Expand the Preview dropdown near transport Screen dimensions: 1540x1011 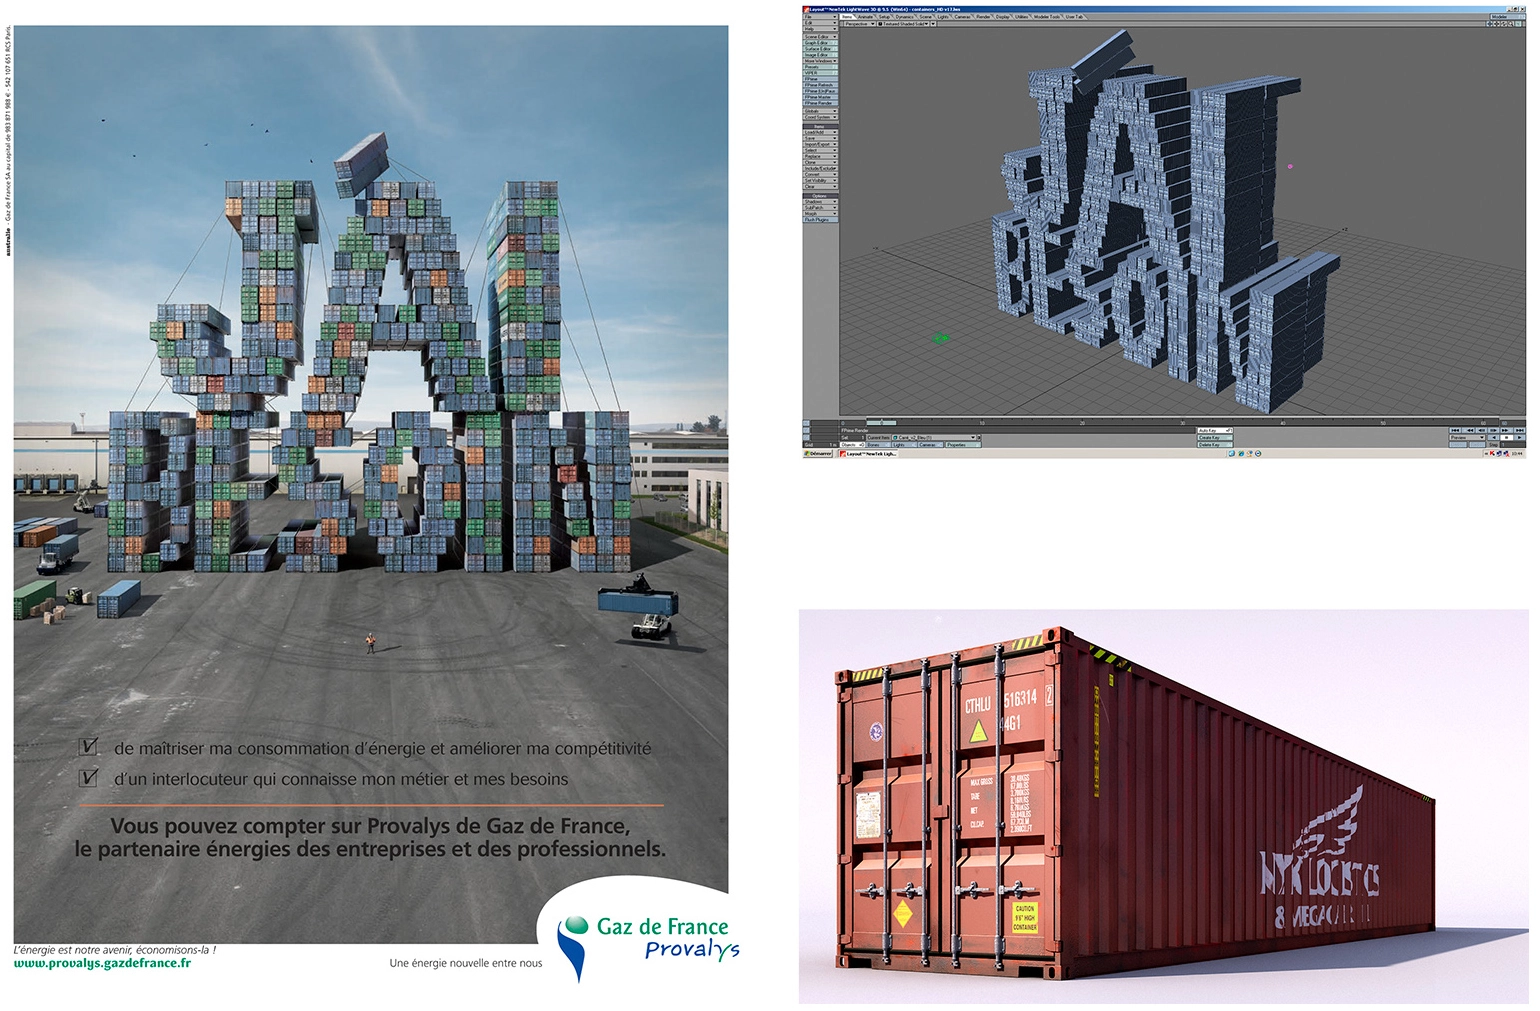click(1467, 437)
